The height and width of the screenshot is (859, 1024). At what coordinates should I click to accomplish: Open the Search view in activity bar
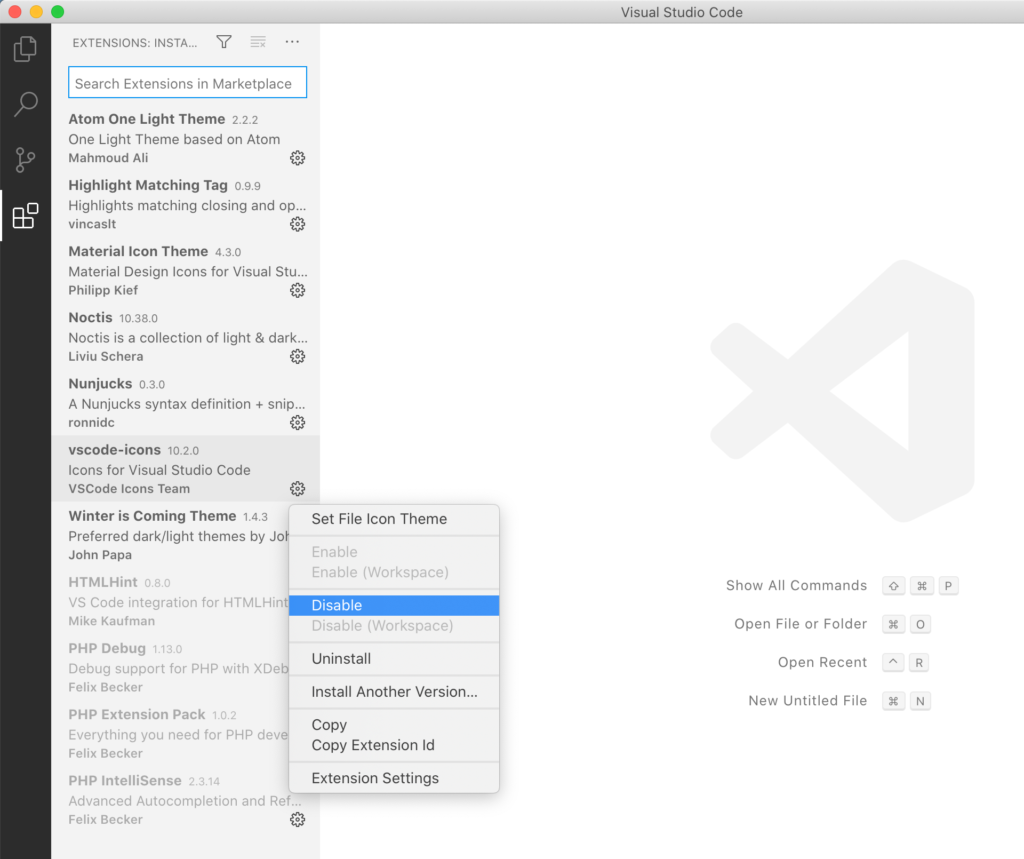point(25,104)
